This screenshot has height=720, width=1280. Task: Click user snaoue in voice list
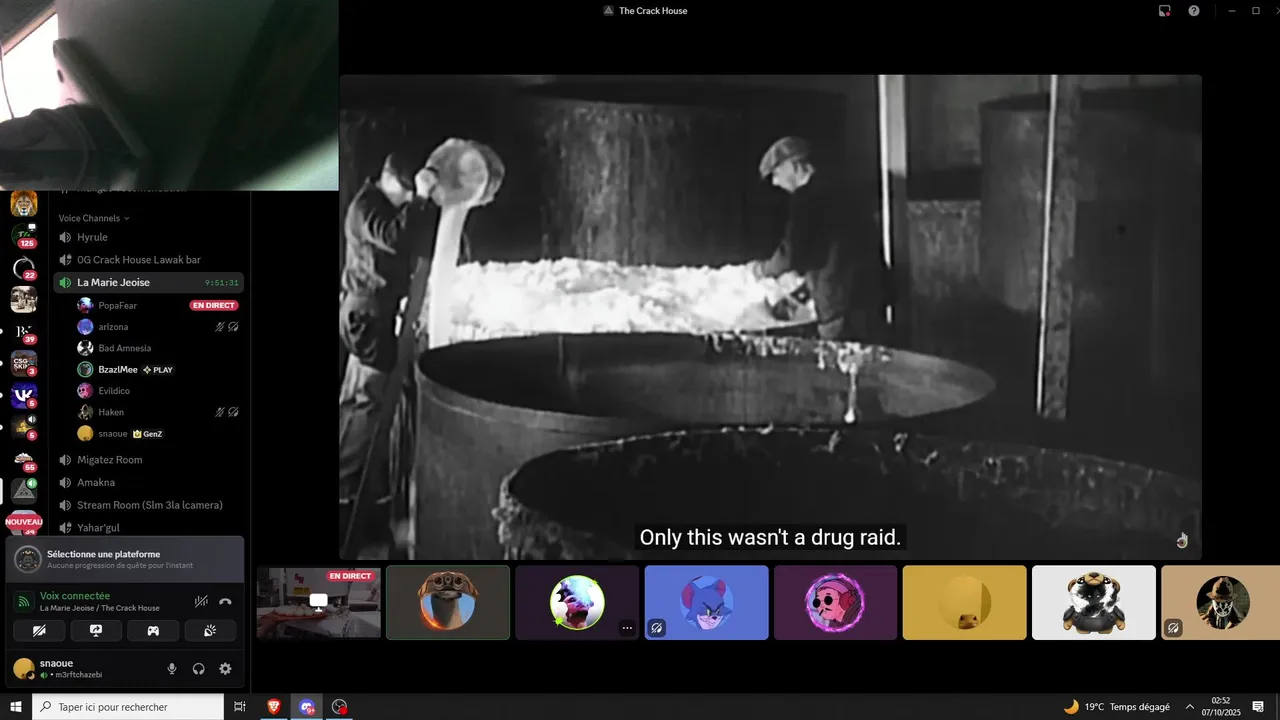tap(113, 434)
